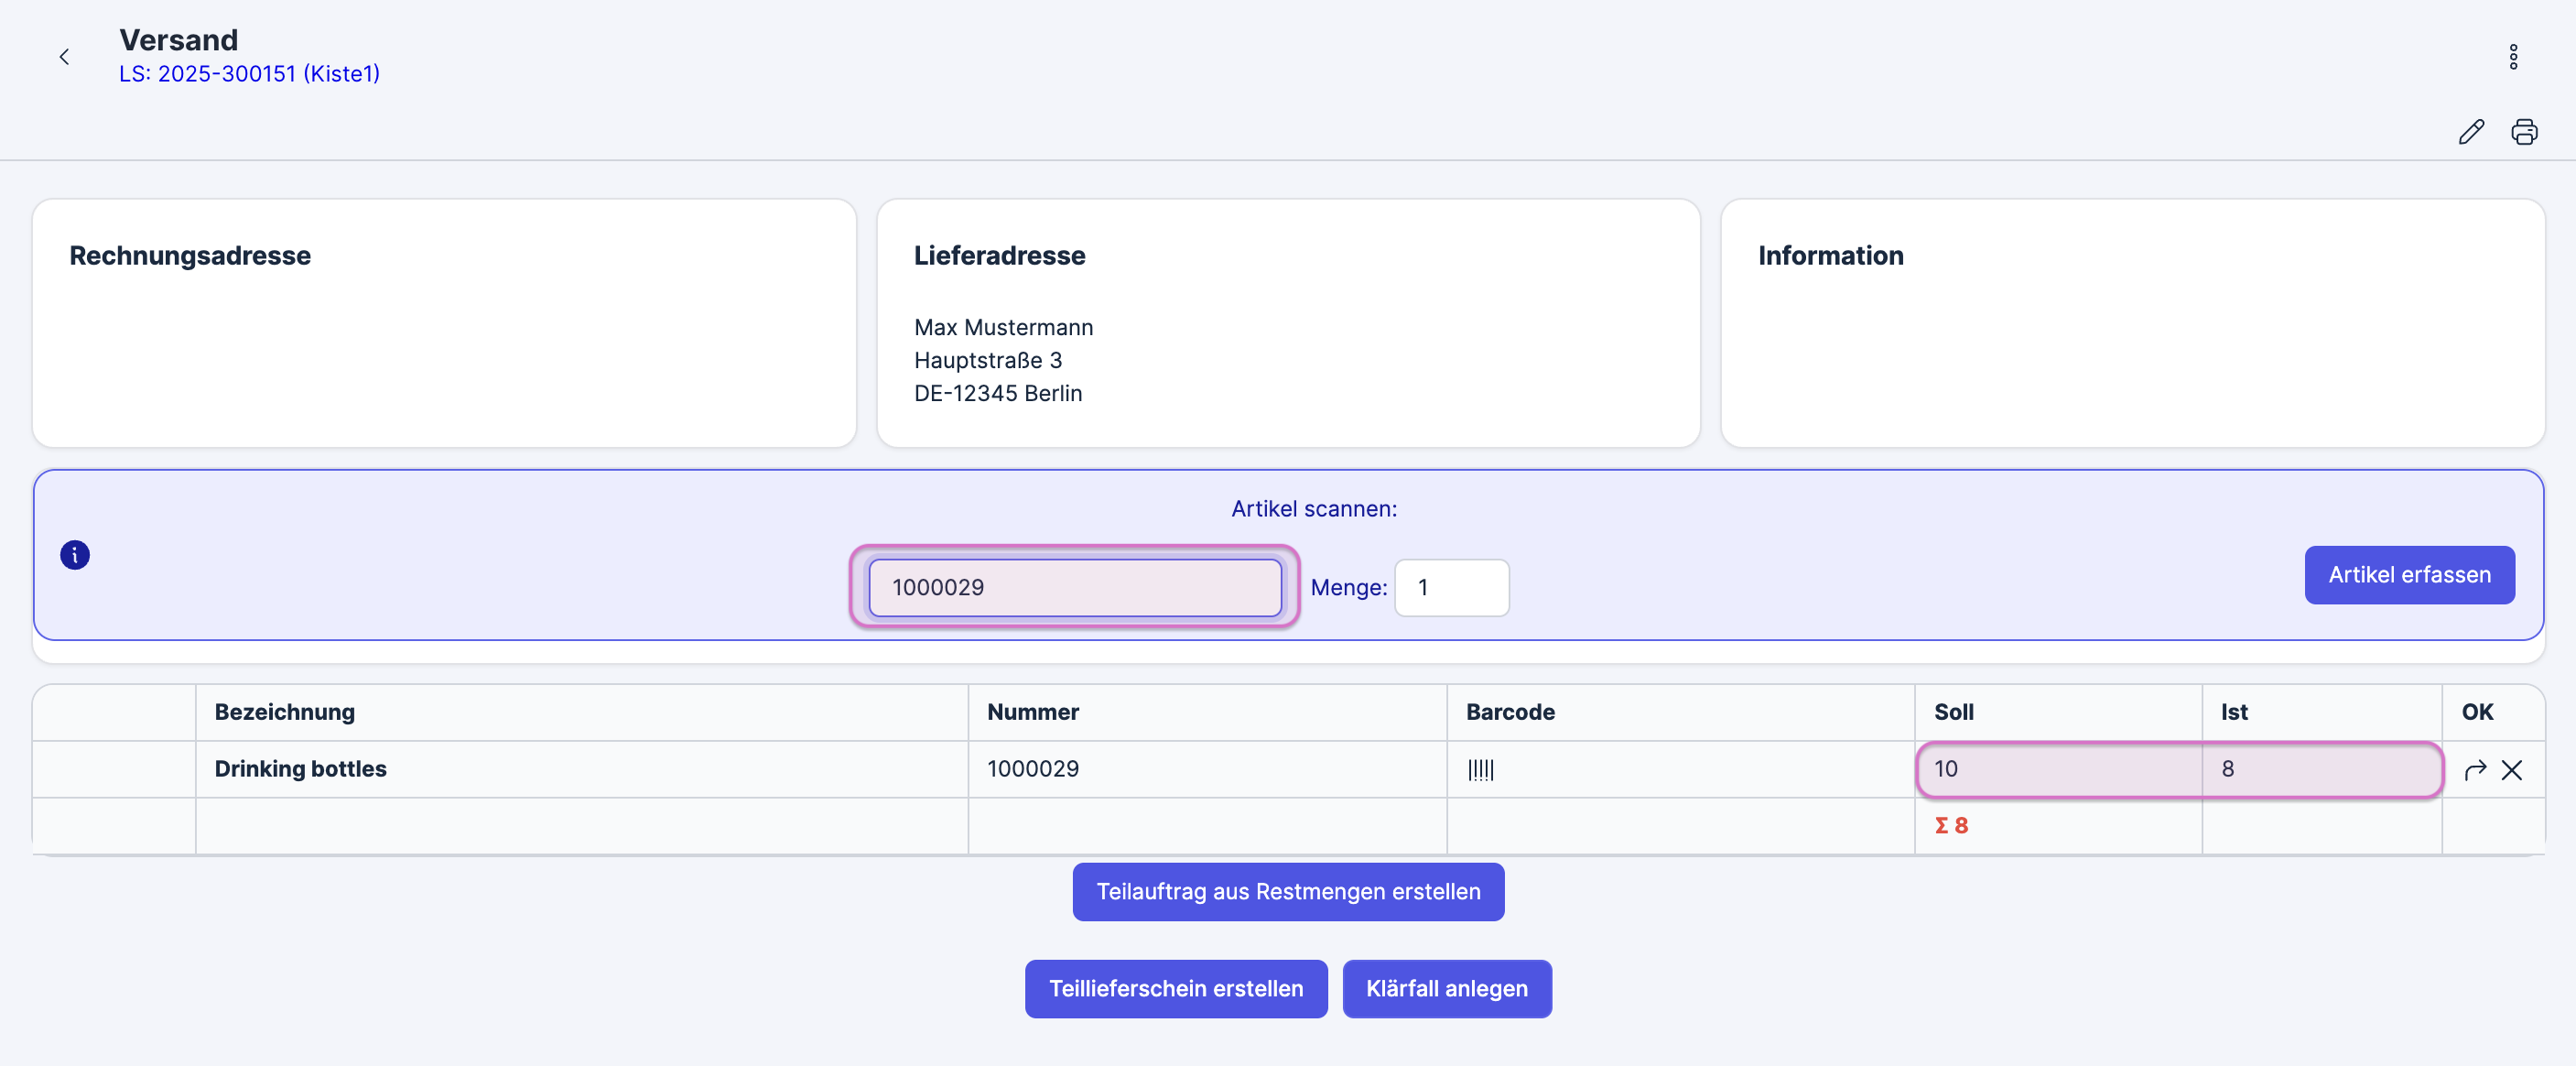Open the three-dot options menu
The height and width of the screenshot is (1066, 2576).
point(2512,57)
